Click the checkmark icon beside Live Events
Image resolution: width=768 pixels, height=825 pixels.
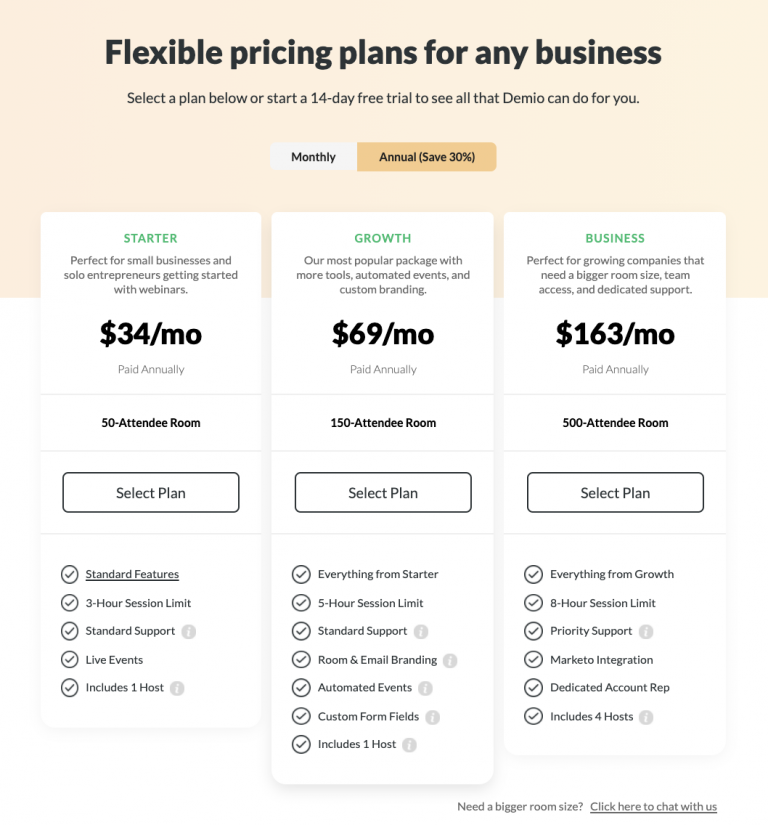click(x=69, y=659)
